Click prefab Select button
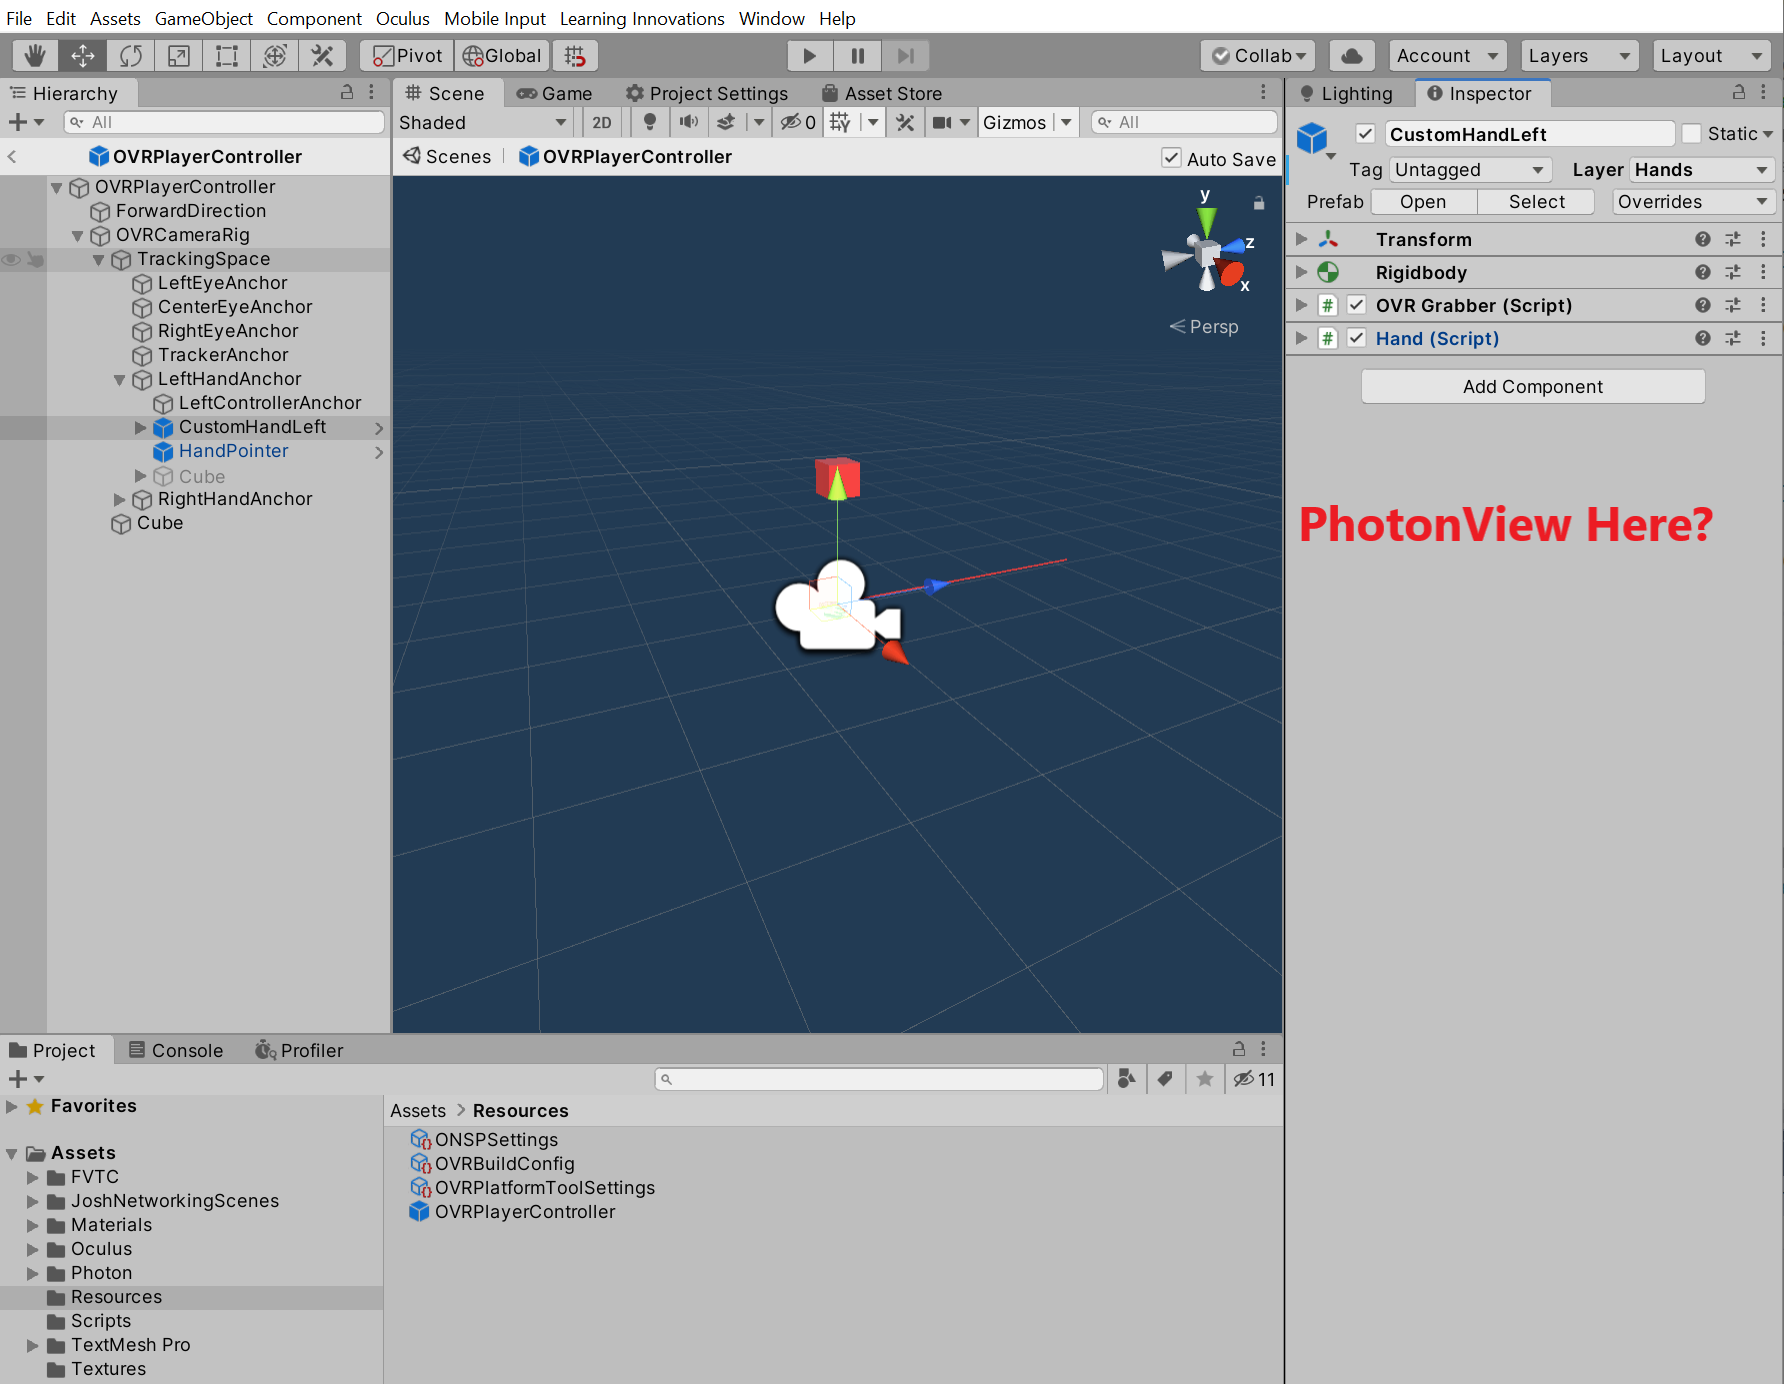 tap(1537, 202)
